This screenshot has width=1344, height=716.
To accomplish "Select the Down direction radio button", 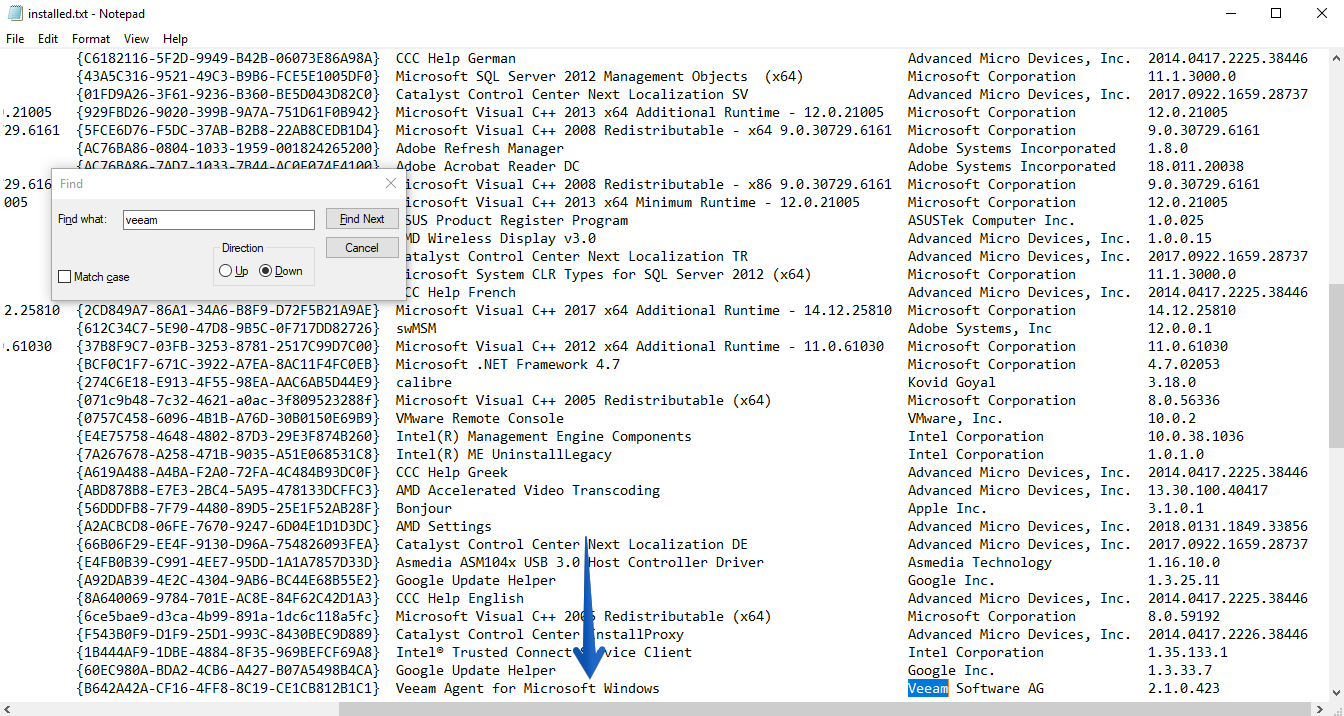I will (265, 271).
